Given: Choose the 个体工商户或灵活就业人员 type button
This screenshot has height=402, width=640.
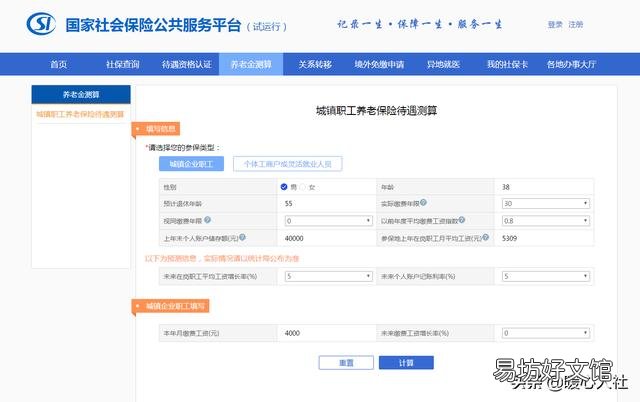Looking at the screenshot, I should (287, 164).
